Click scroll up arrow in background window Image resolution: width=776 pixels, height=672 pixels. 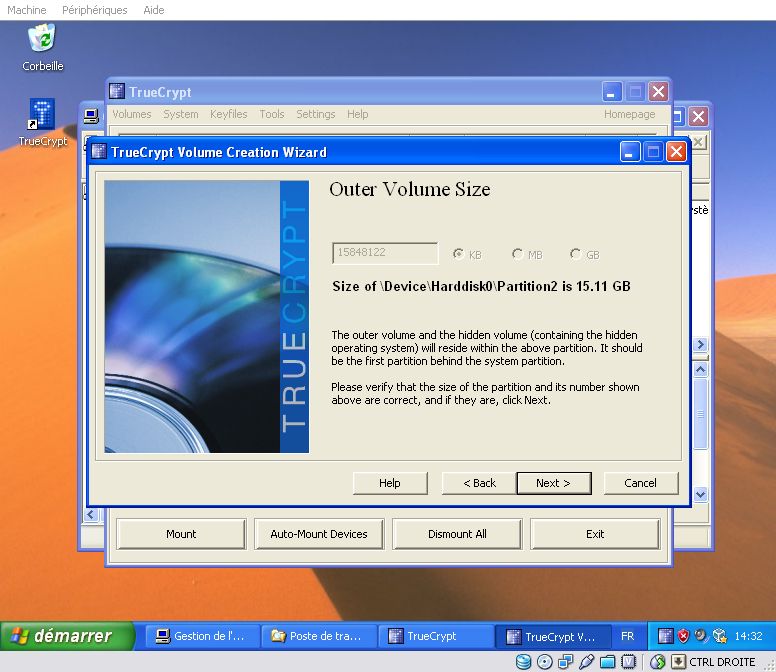coord(700,369)
